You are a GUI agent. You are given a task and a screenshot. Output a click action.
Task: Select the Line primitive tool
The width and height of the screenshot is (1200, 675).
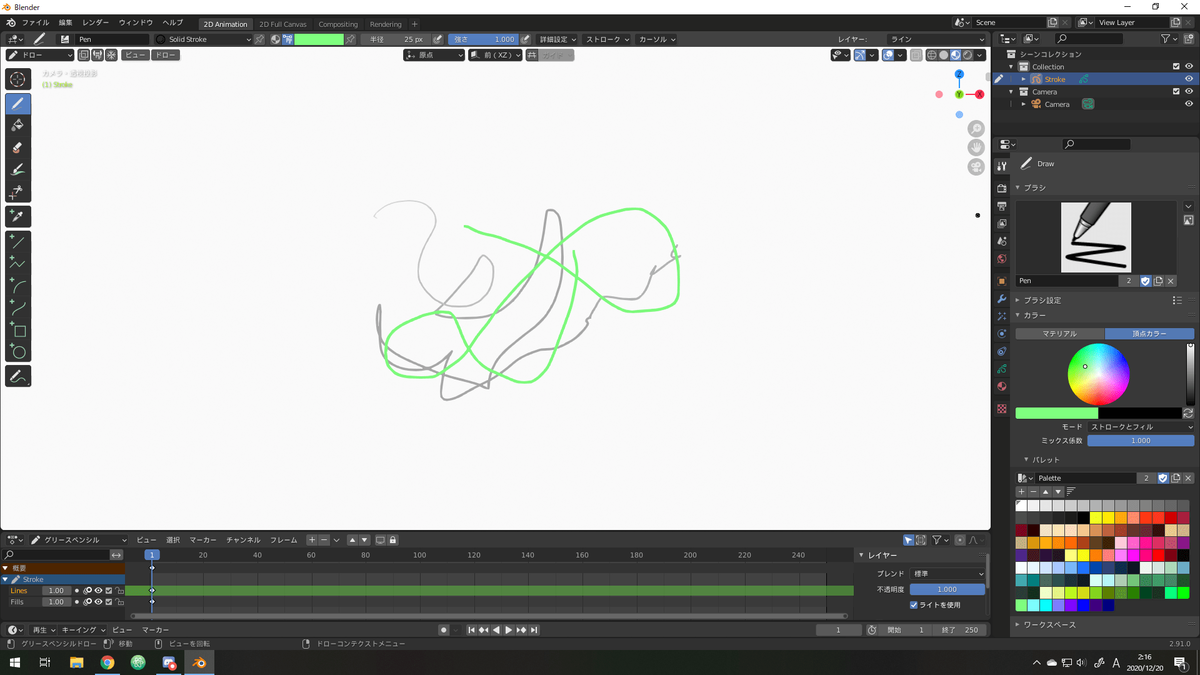click(18, 241)
